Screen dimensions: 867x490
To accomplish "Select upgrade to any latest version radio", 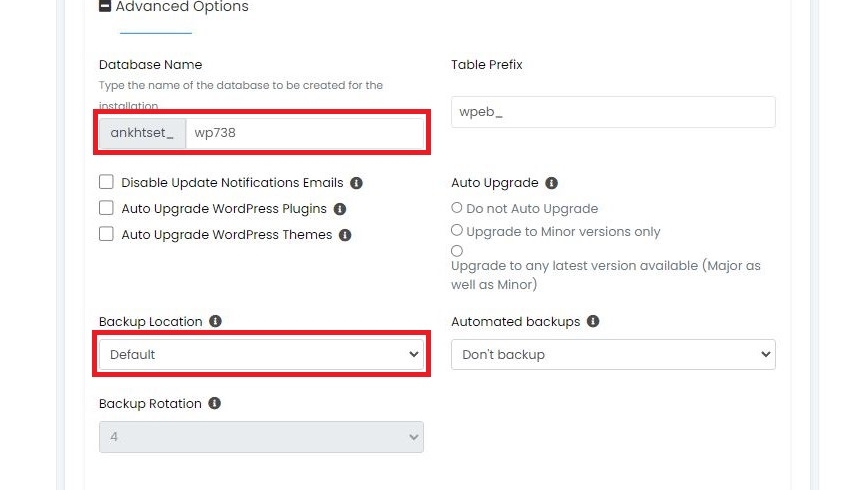I will coord(457,251).
